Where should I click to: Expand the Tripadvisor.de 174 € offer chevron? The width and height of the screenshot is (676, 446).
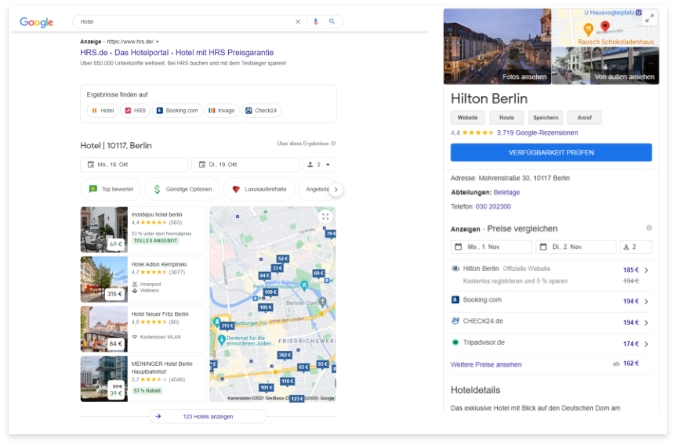click(646, 344)
